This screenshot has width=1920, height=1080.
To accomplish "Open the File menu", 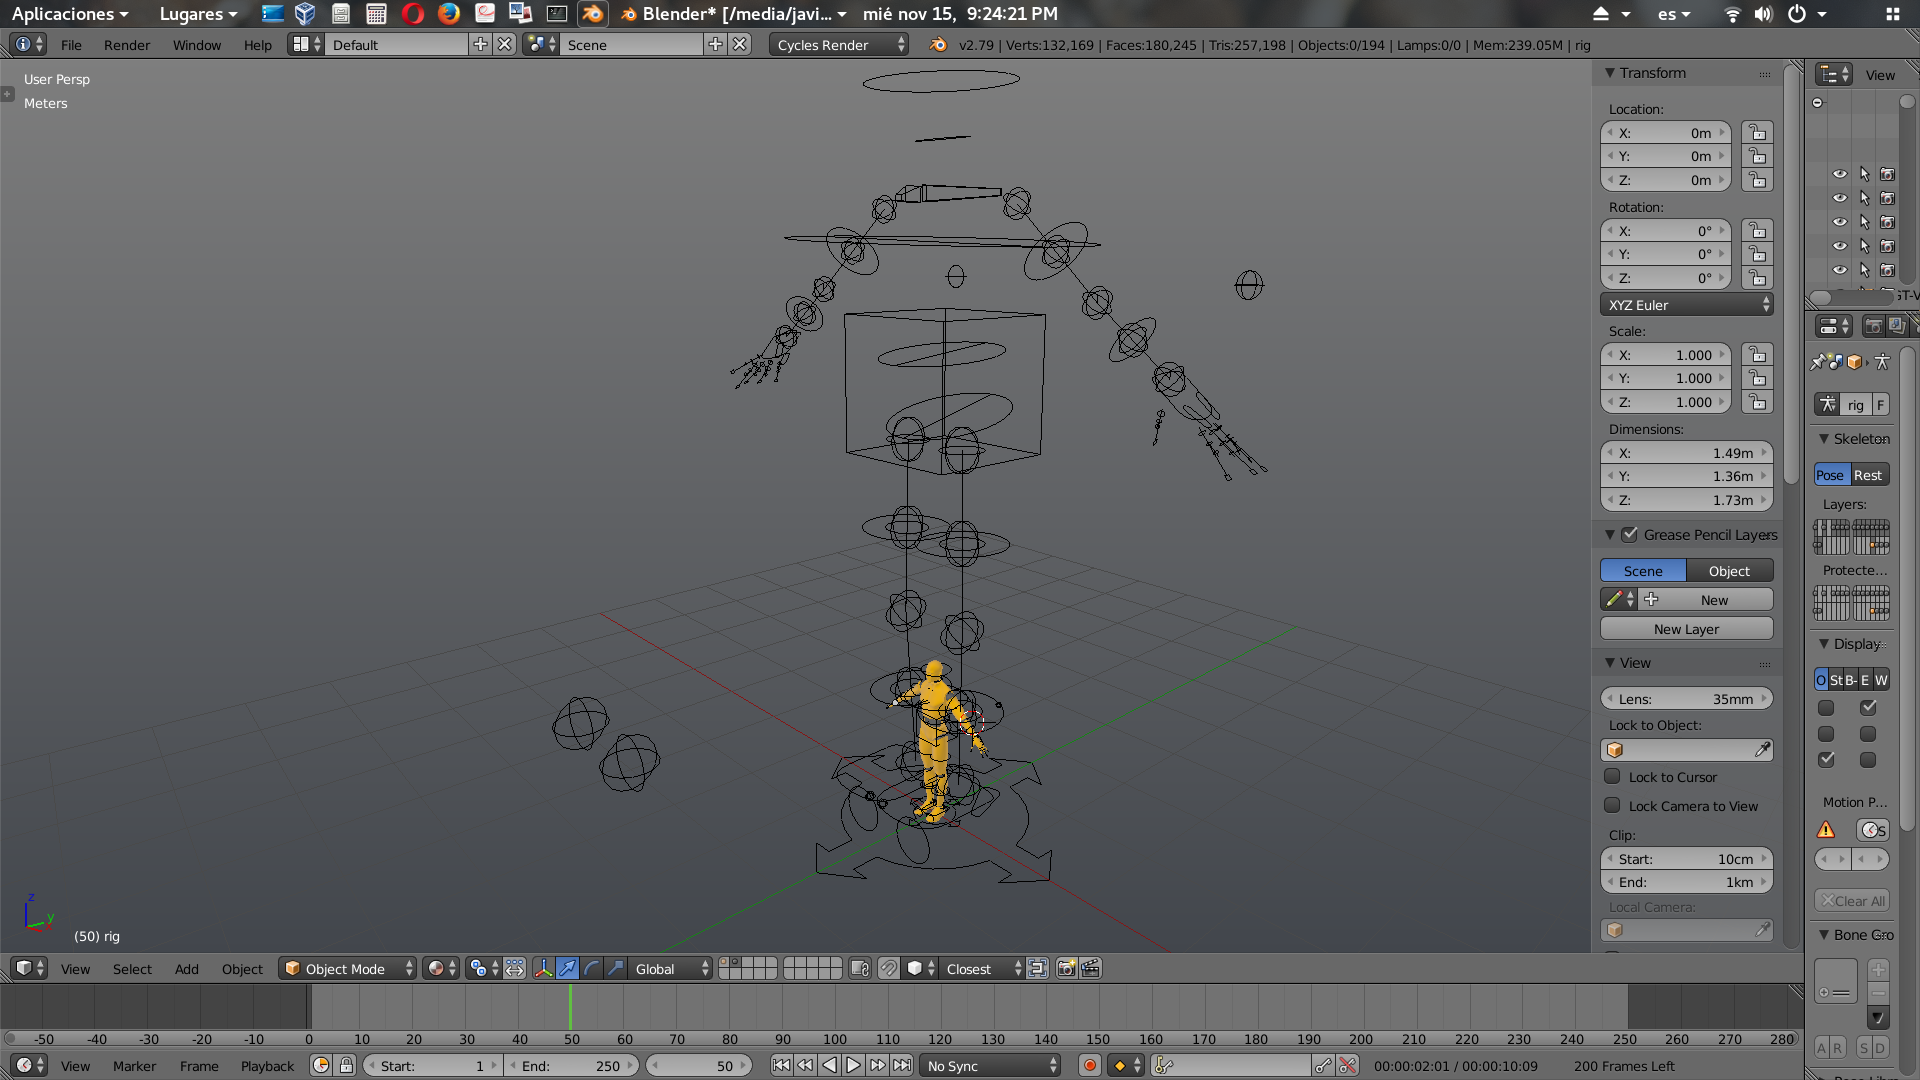I will coord(71,45).
